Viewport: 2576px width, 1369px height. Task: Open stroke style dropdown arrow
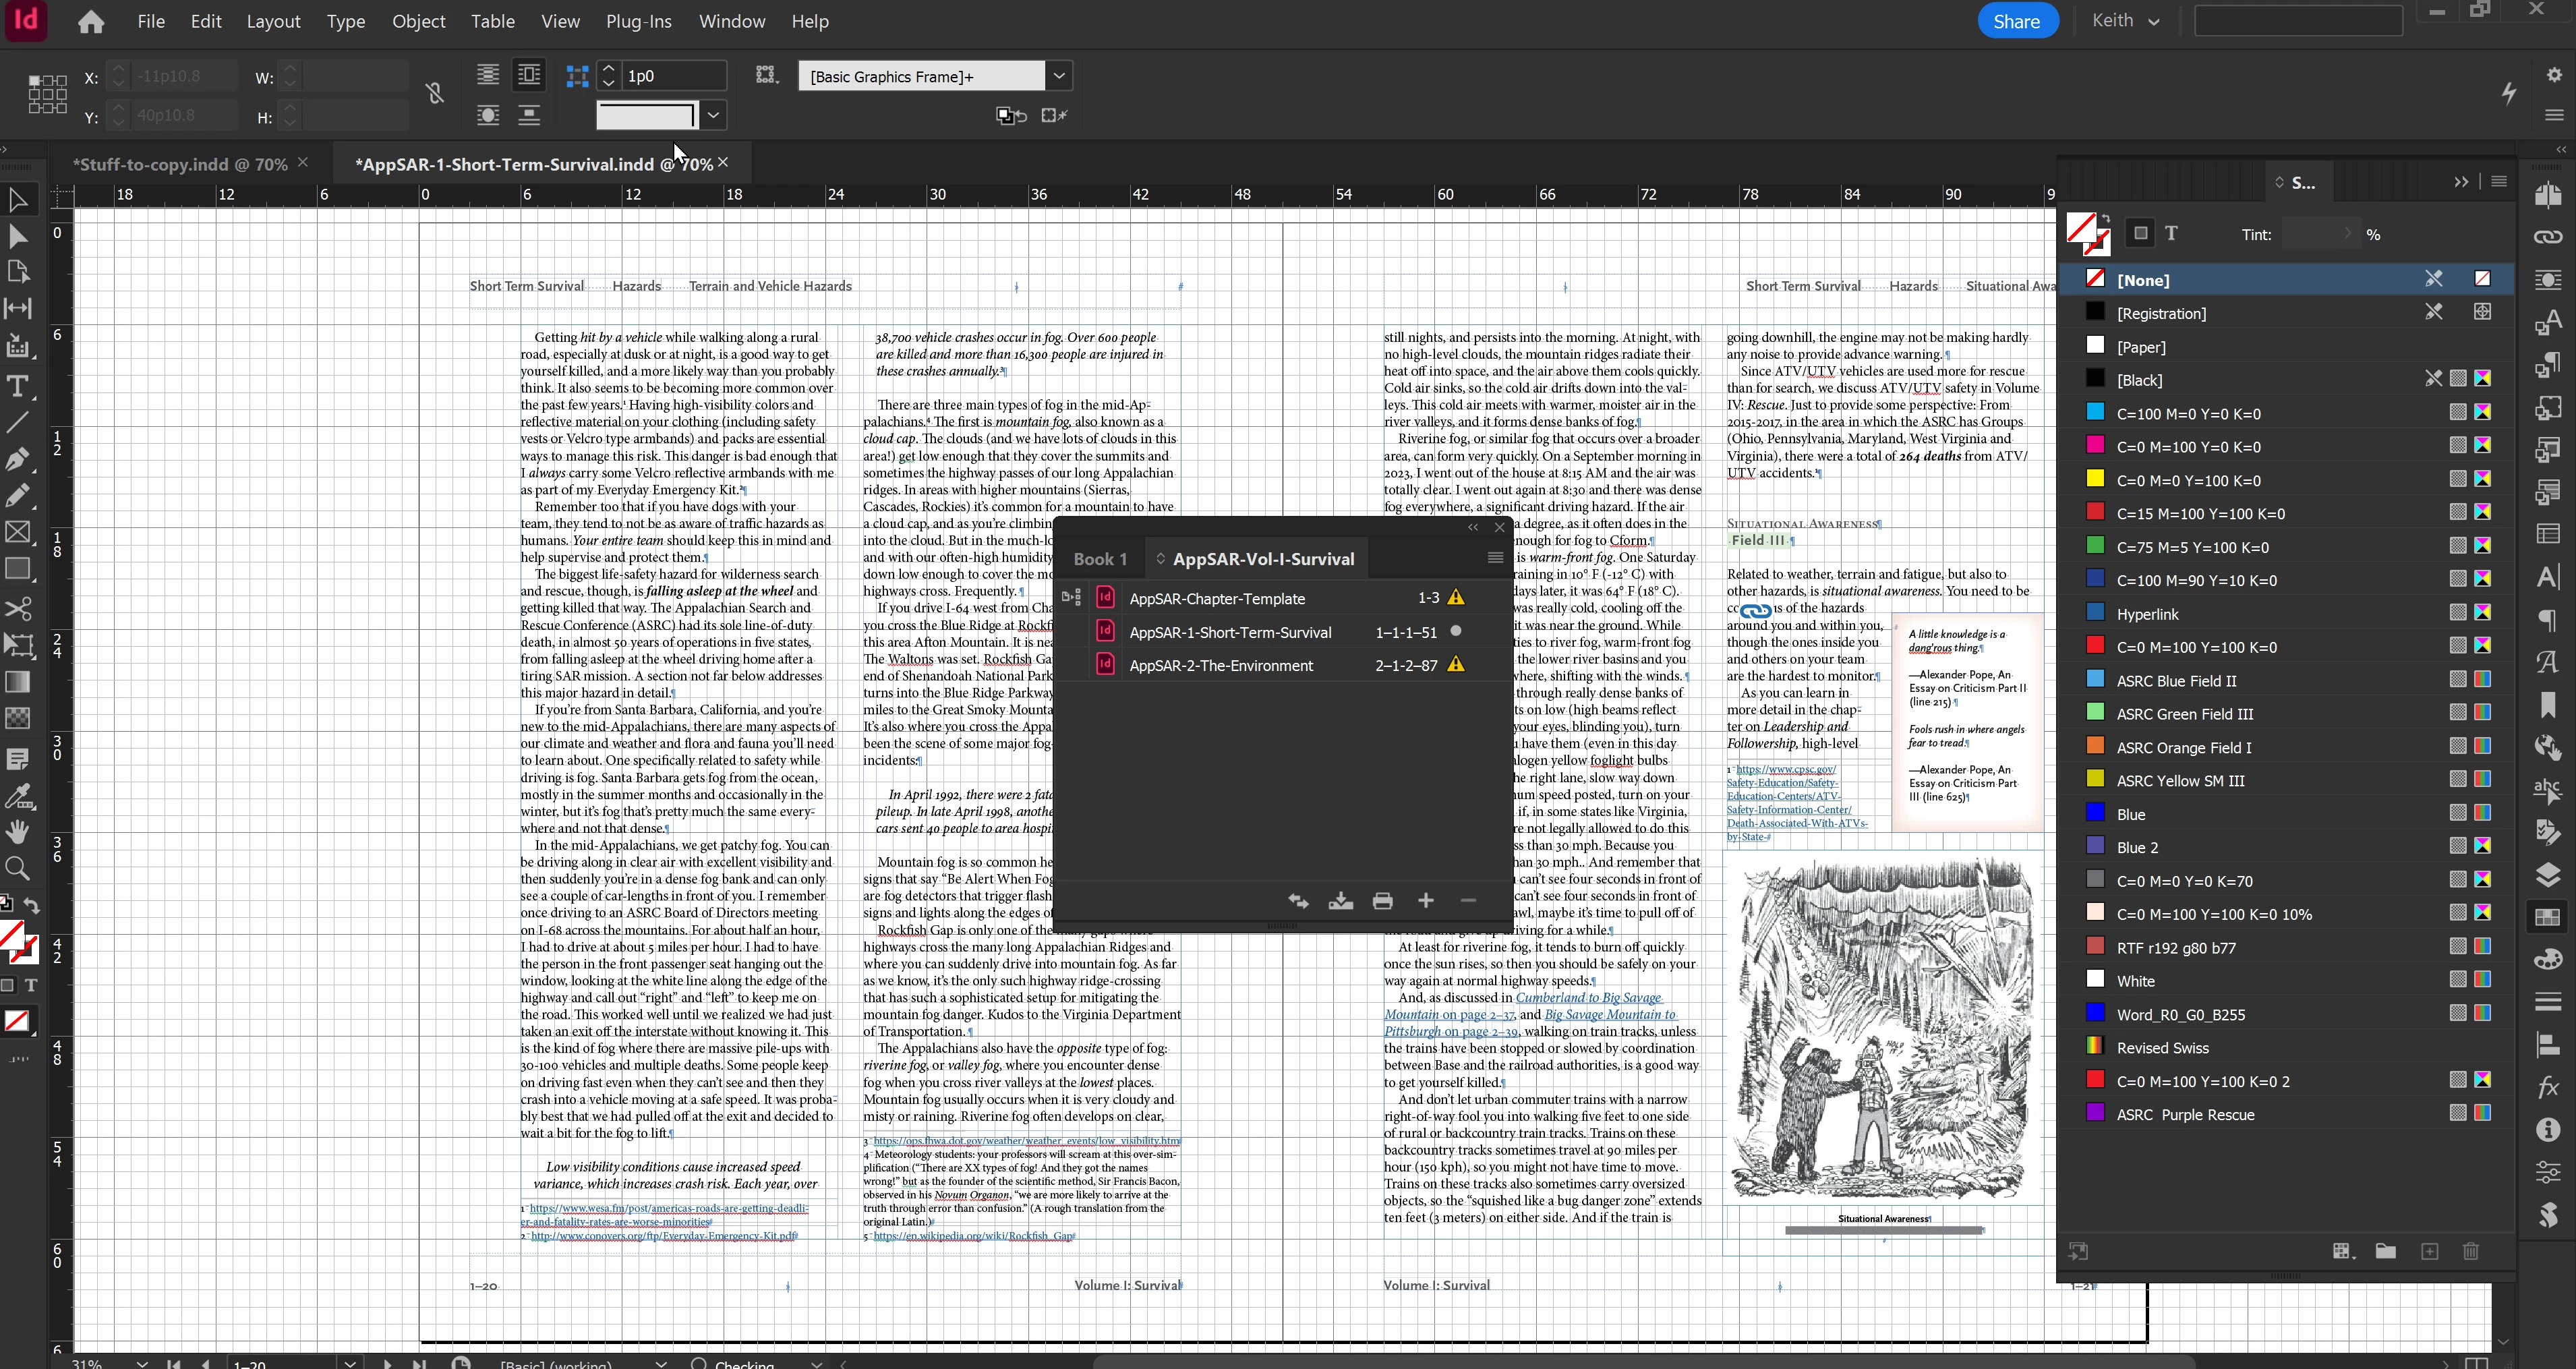pos(713,115)
